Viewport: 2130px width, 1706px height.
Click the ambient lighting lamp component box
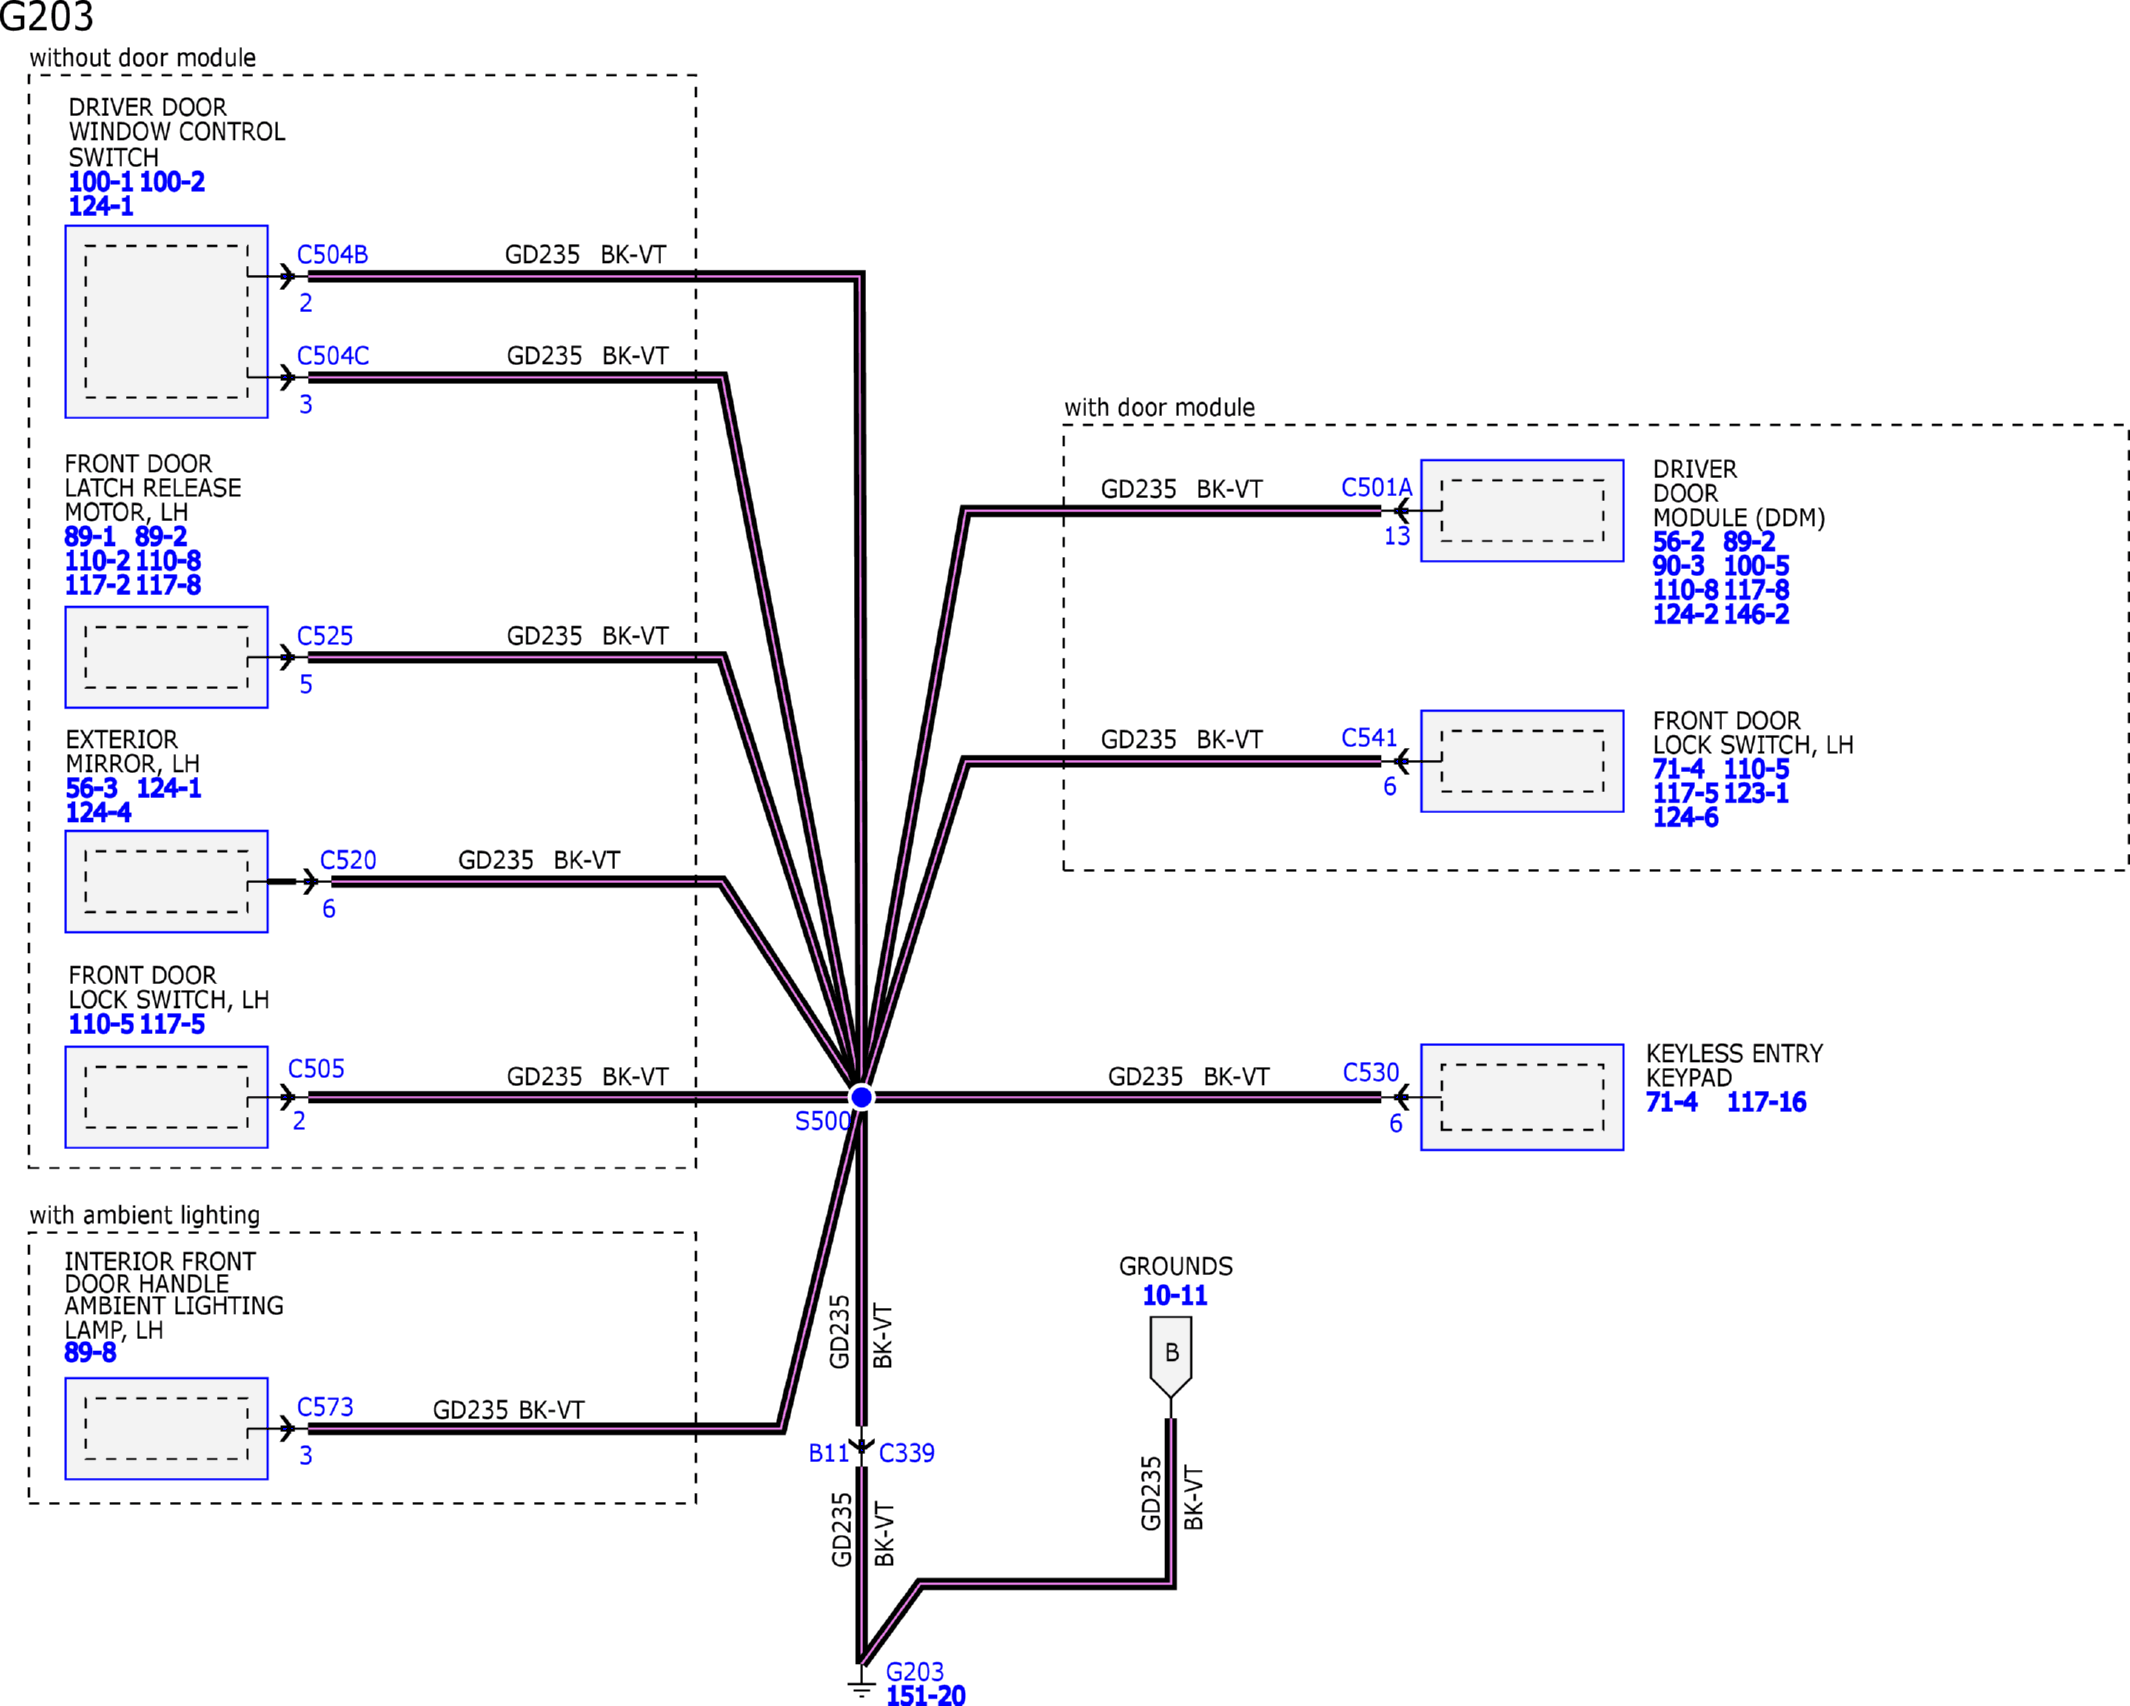[x=166, y=1428]
